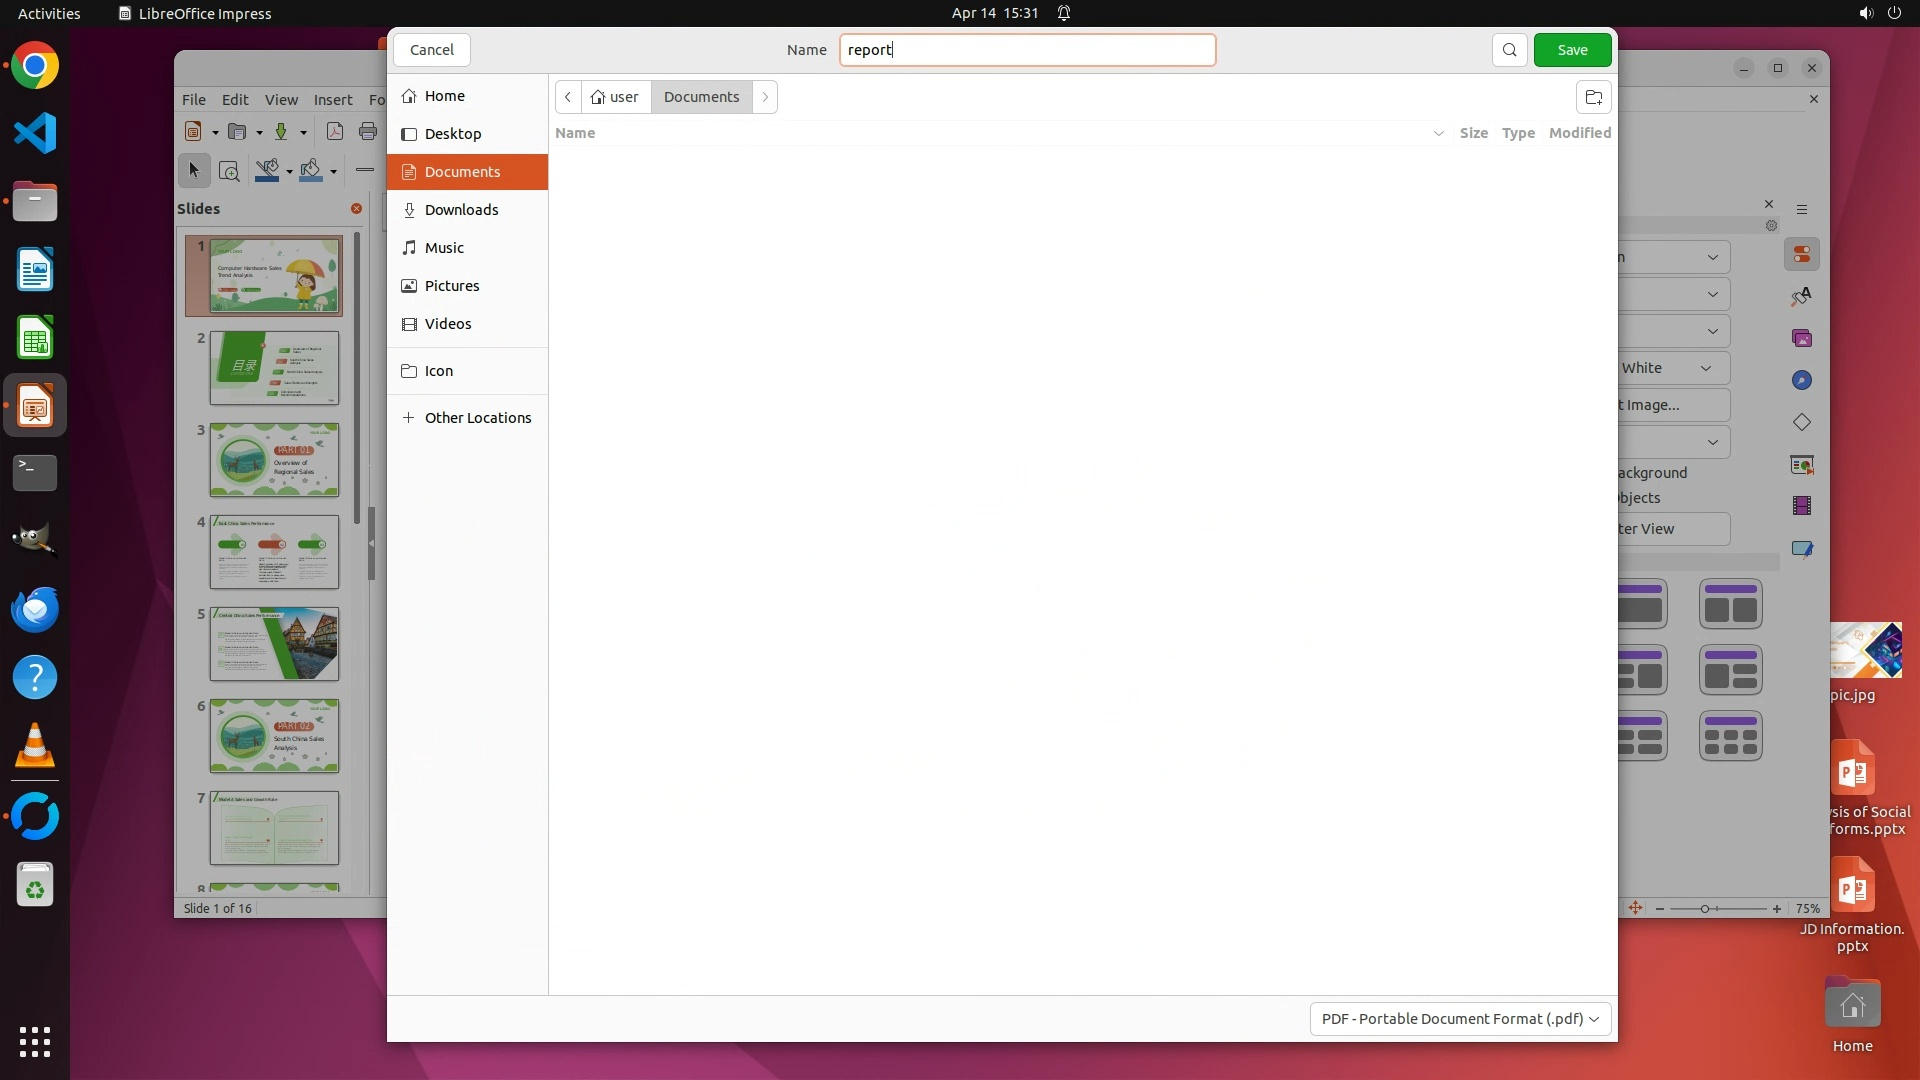The image size is (1920, 1080).
Task: Open the Gallery sidebar icon
Action: tap(1801, 339)
